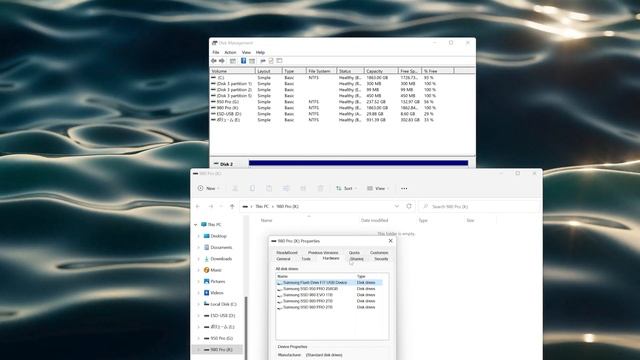Go up one level in Explorer
Viewport: 640px width, 360px height.
pos(232,207)
